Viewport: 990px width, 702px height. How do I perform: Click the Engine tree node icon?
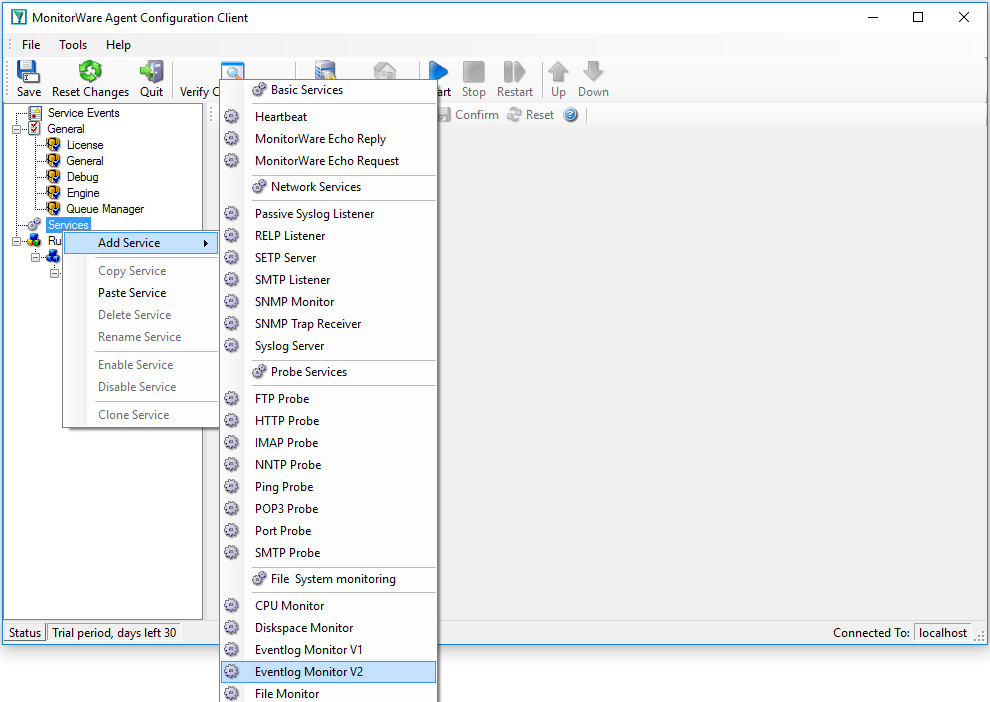[54, 193]
